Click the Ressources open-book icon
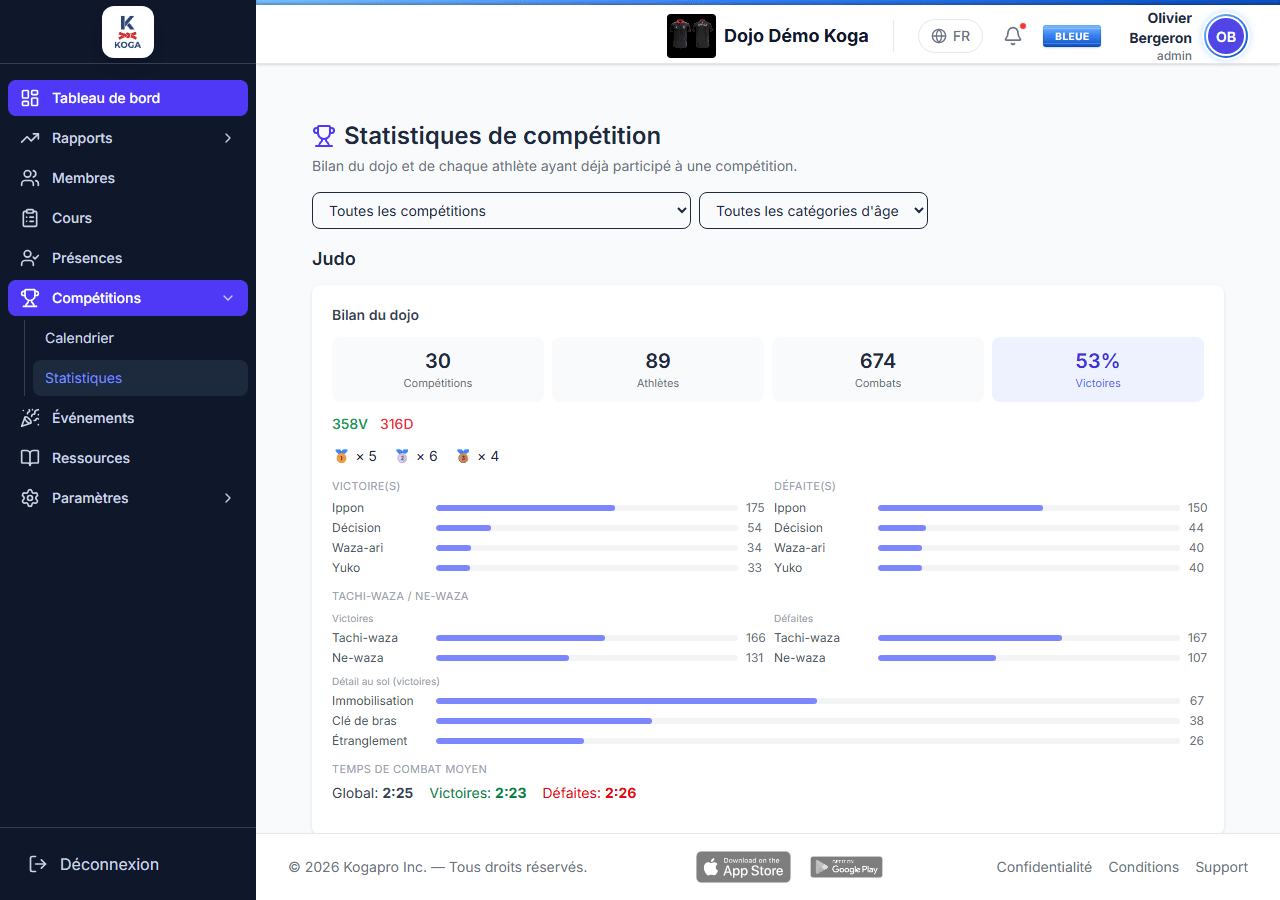Image resolution: width=1280 pixels, height=900 pixels. click(x=30, y=458)
